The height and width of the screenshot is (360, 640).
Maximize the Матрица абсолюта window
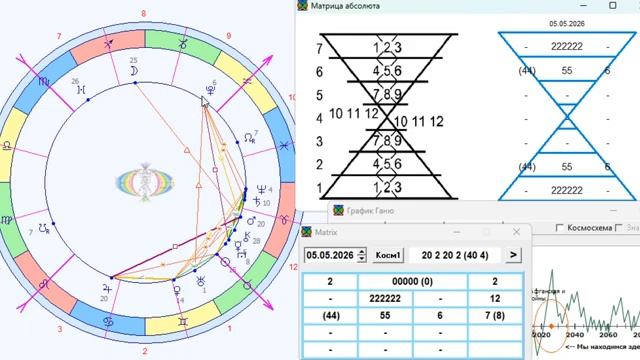[x=613, y=5]
